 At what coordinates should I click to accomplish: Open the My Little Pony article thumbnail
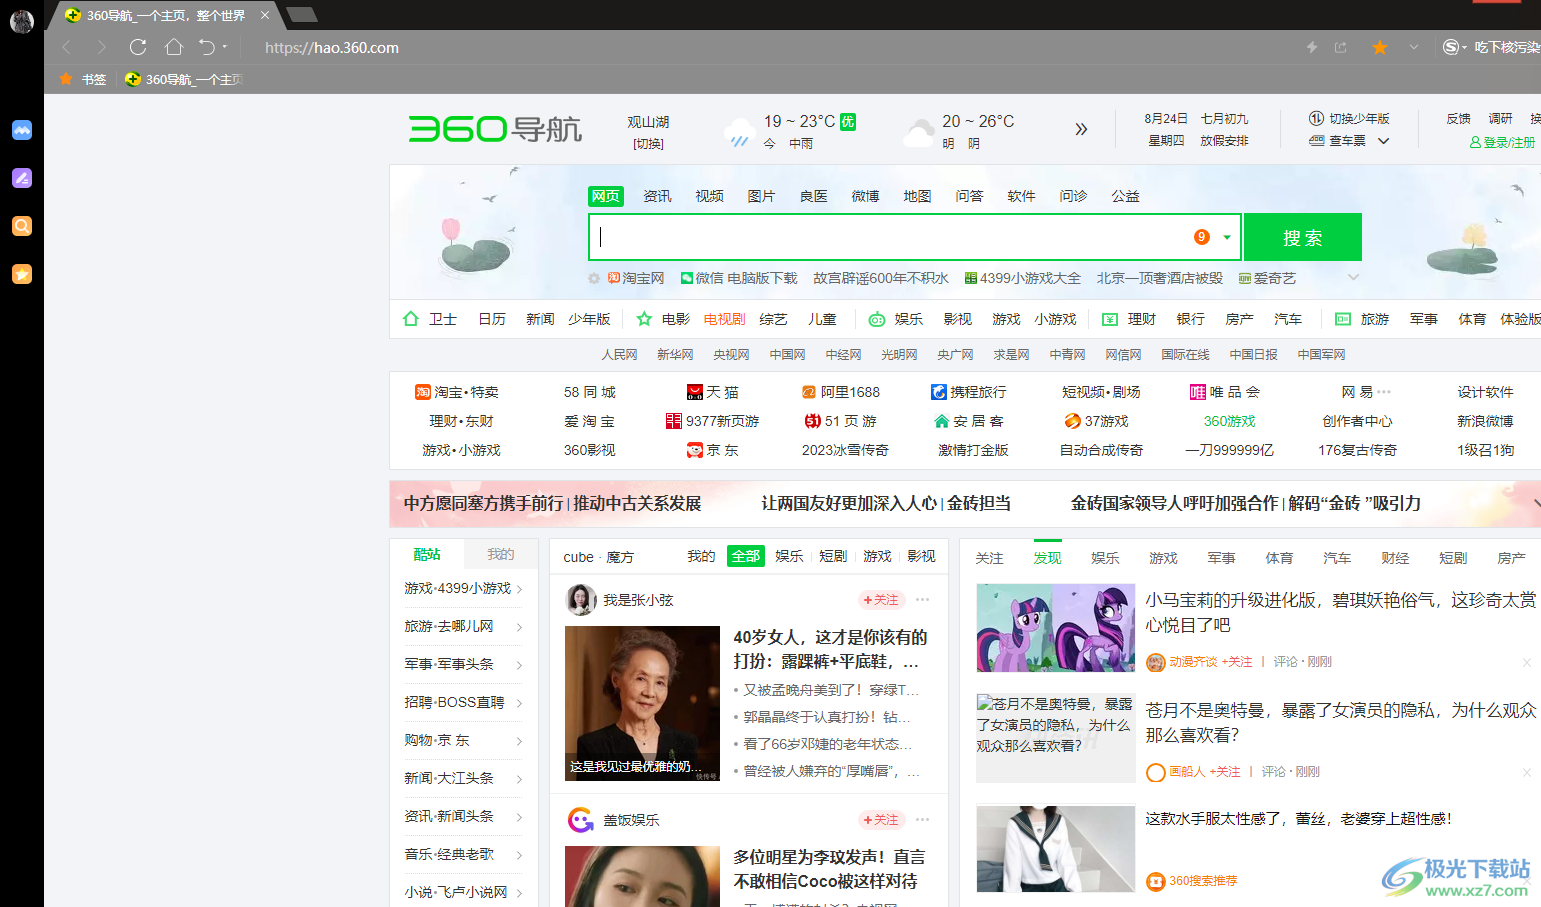[x=1055, y=628]
